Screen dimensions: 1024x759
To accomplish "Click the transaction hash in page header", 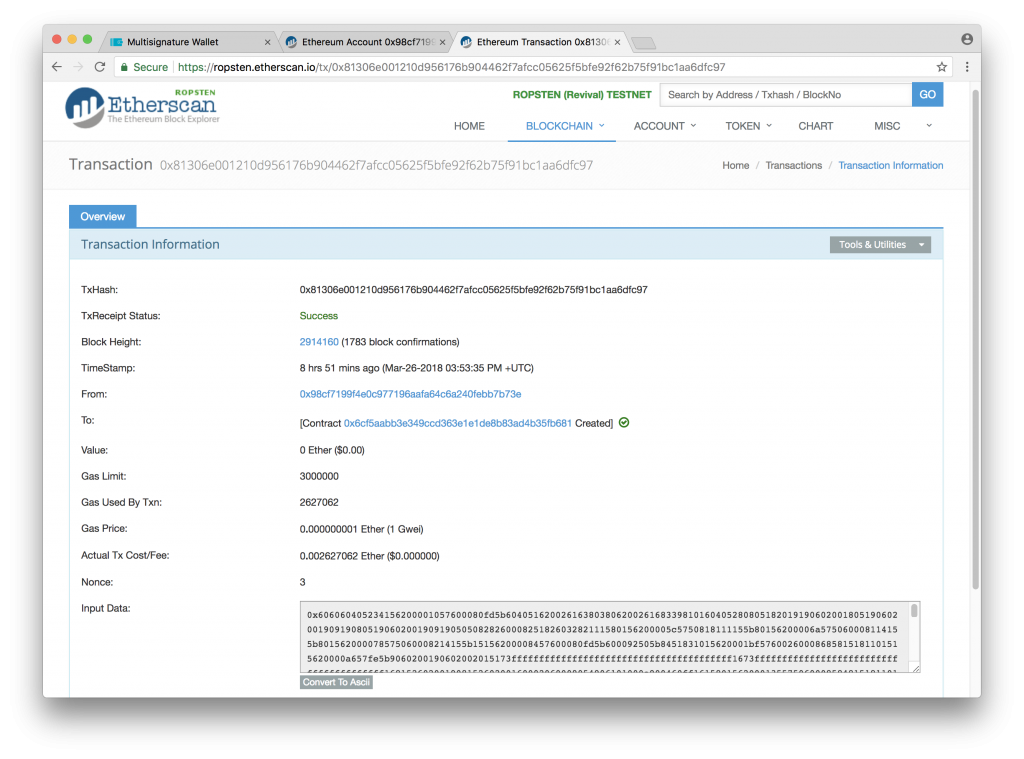I will click(x=376, y=165).
